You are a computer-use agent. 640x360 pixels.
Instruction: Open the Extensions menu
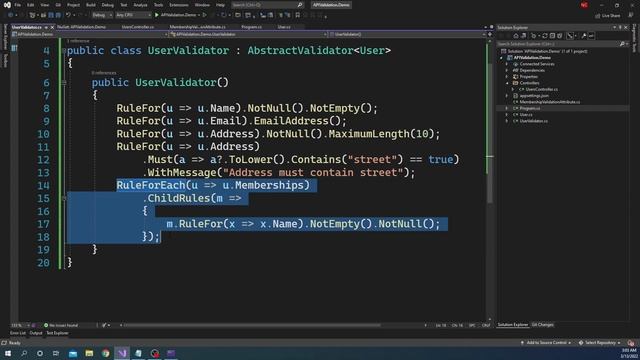[x=179, y=5]
